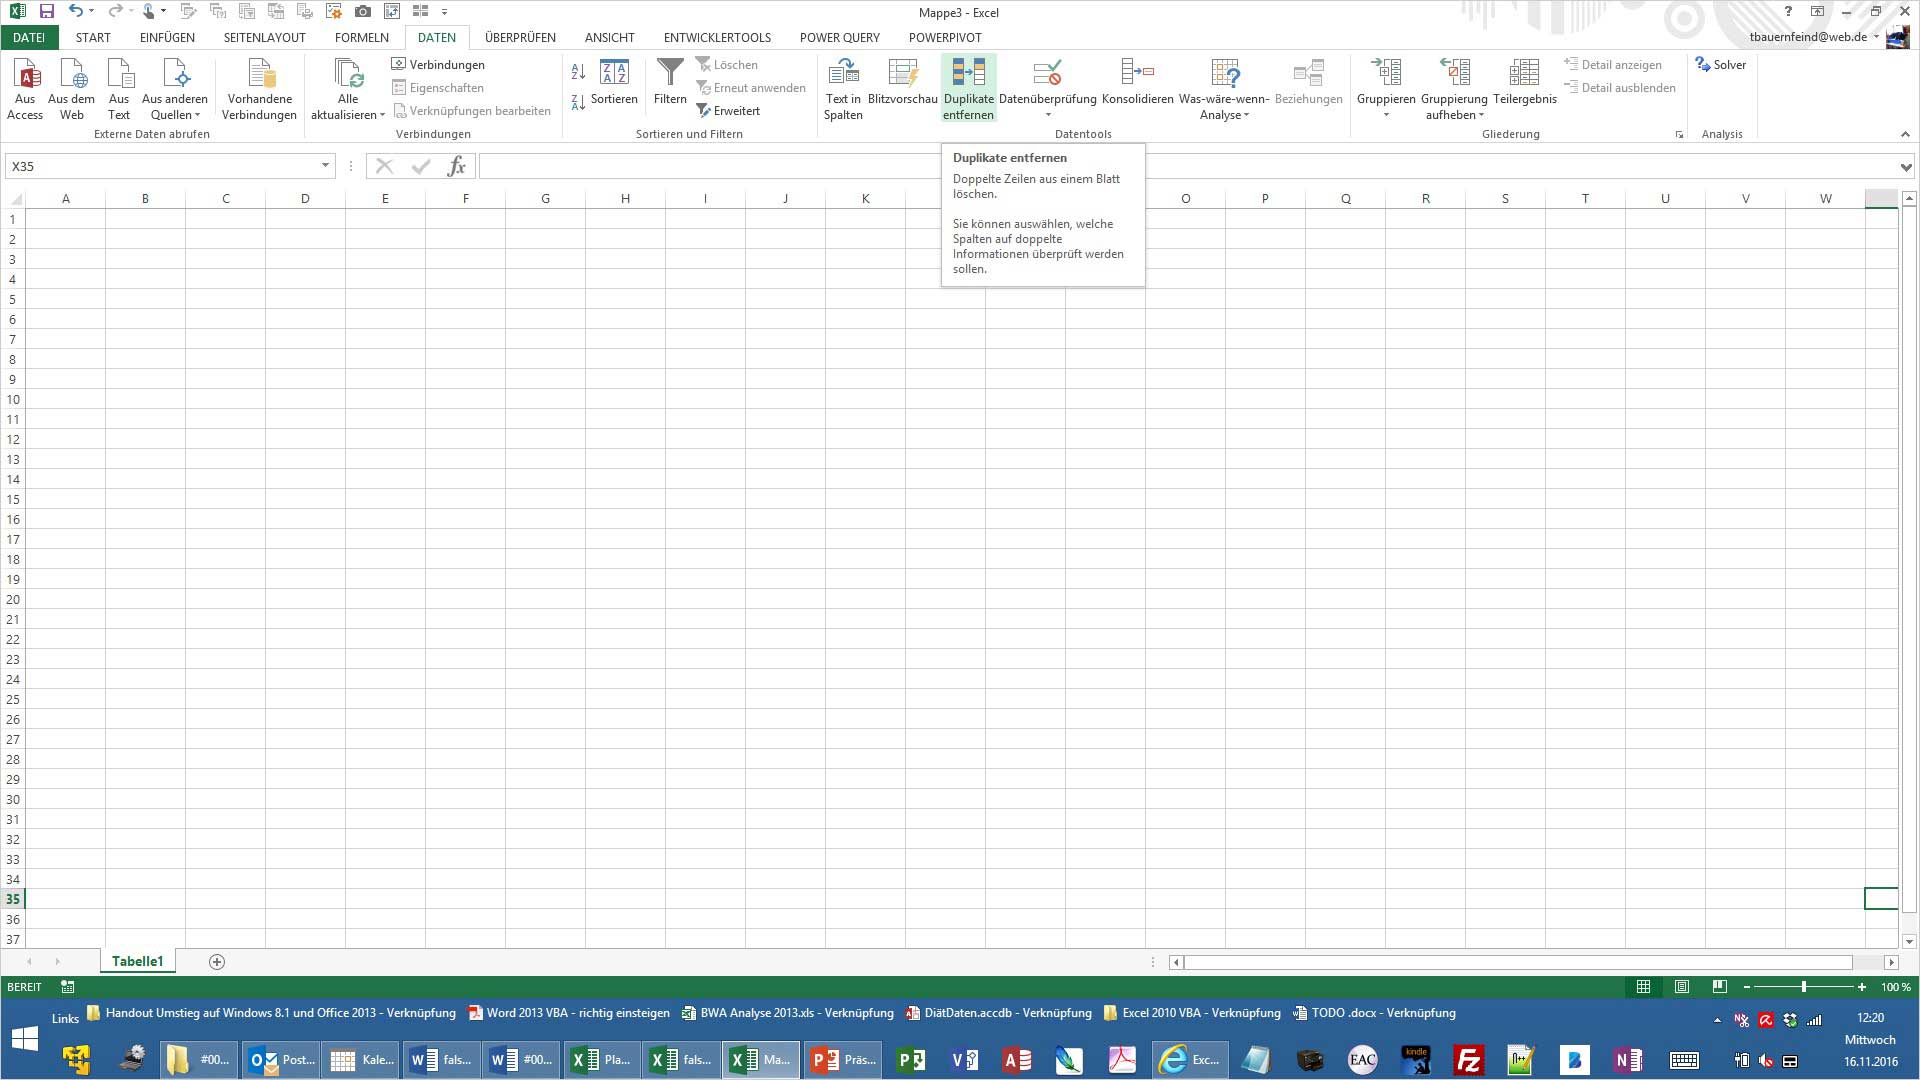The image size is (1920, 1080).
Task: Open the FORMELN tab
Action: [362, 37]
